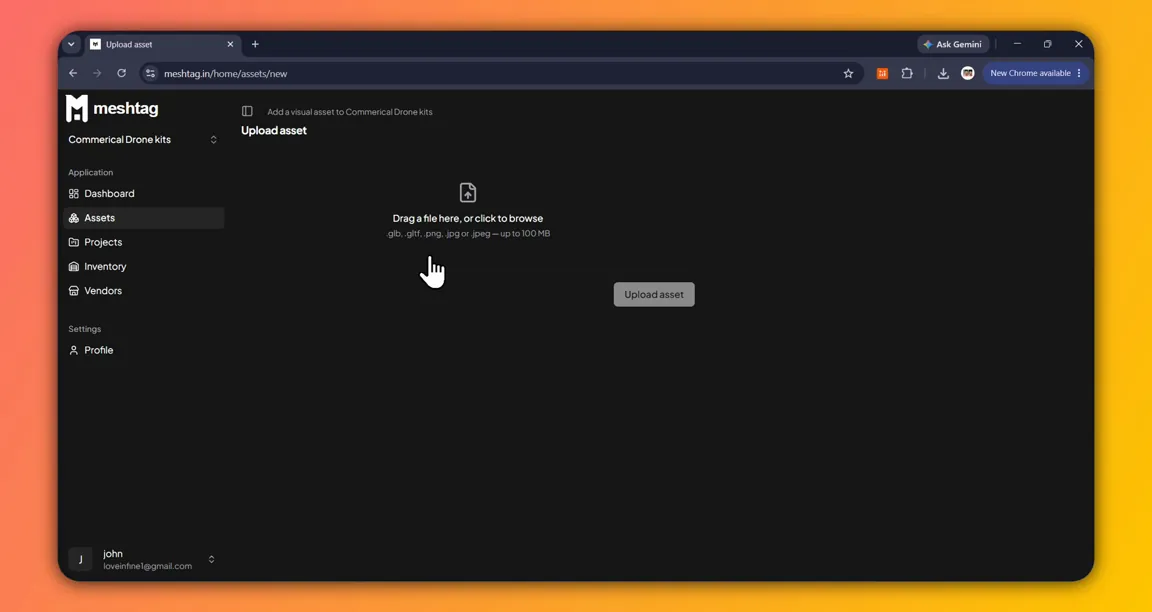Screen dimensions: 1152x612
Task: Click the 'Add a visual asset to Commerical Drone kits' text
Action: click(x=350, y=112)
